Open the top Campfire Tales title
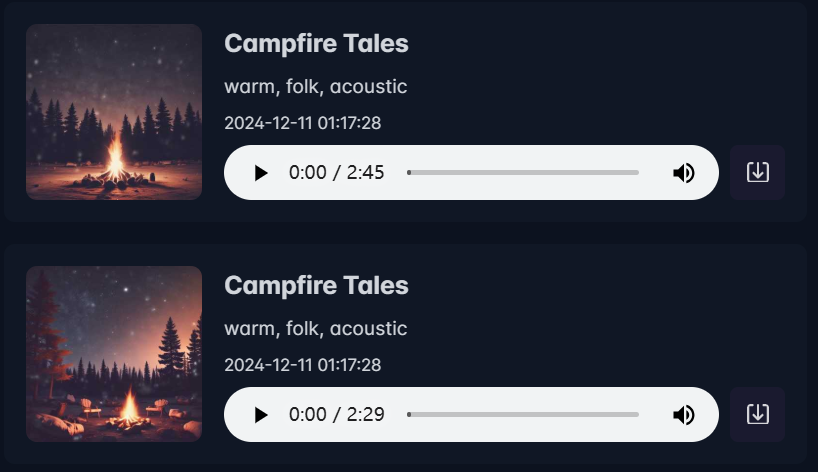The image size is (818, 472). pos(316,43)
